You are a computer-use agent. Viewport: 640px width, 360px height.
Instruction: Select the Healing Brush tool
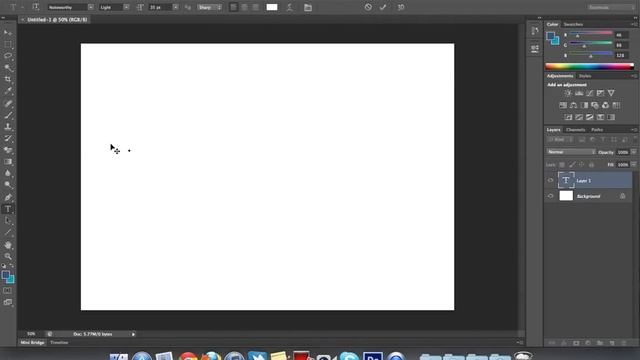click(8, 103)
